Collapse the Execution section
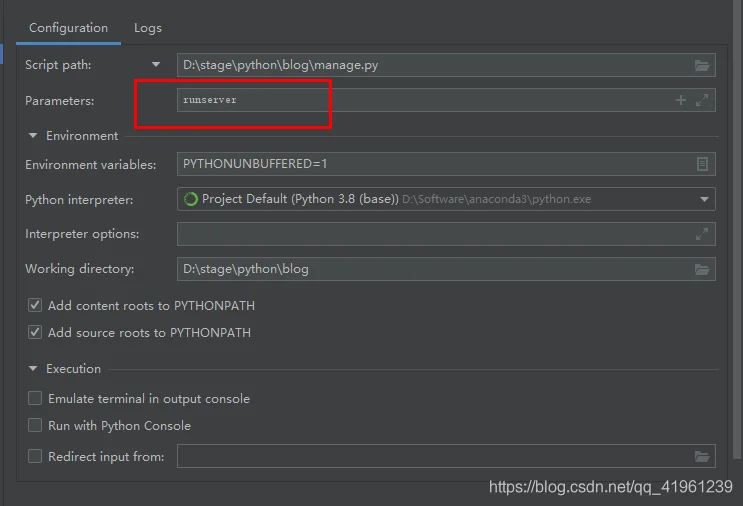The image size is (743, 506). tap(33, 369)
